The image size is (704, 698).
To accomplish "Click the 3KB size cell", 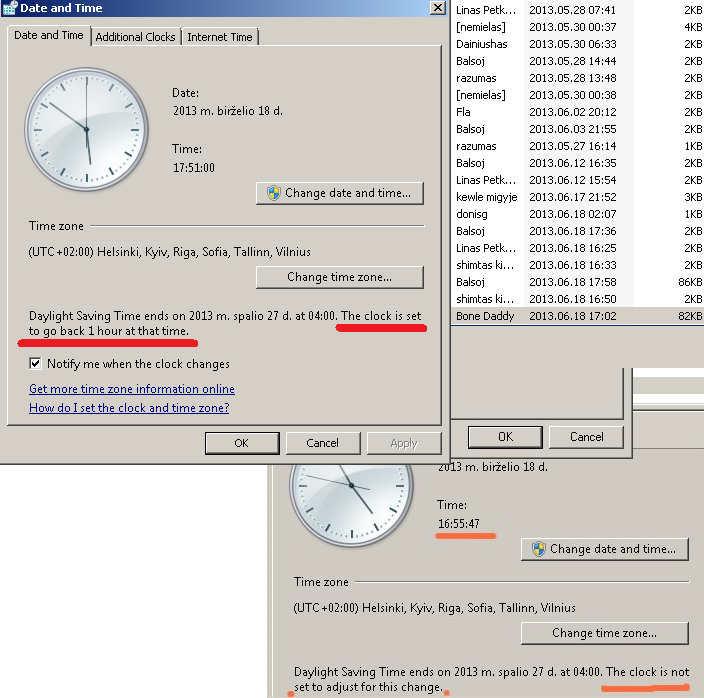I will 693,197.
